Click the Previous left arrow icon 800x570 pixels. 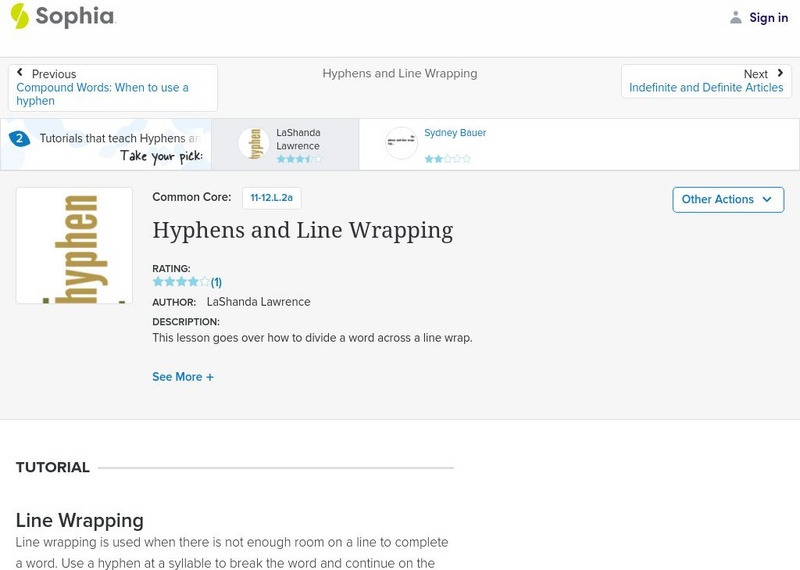pos(20,73)
